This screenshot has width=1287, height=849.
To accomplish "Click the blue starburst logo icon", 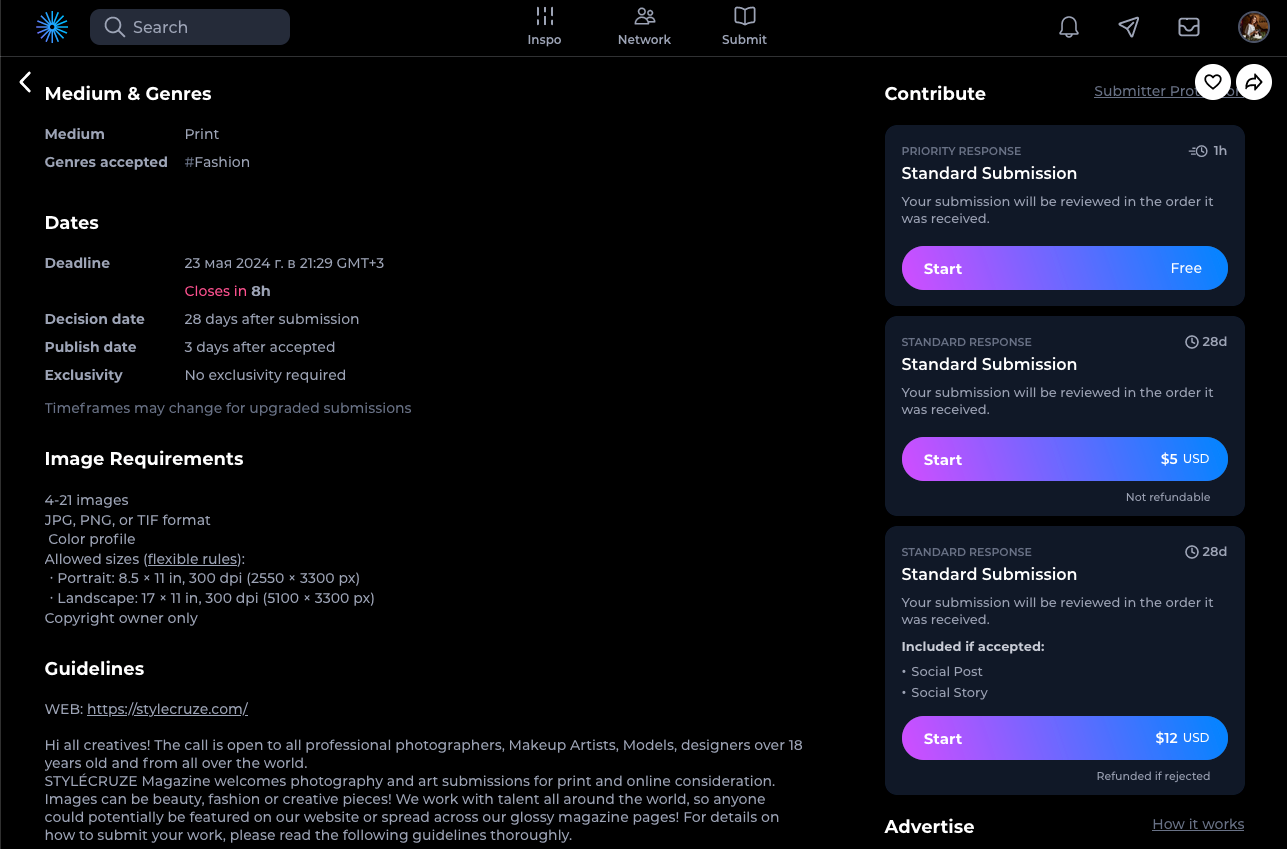I will [52, 27].
